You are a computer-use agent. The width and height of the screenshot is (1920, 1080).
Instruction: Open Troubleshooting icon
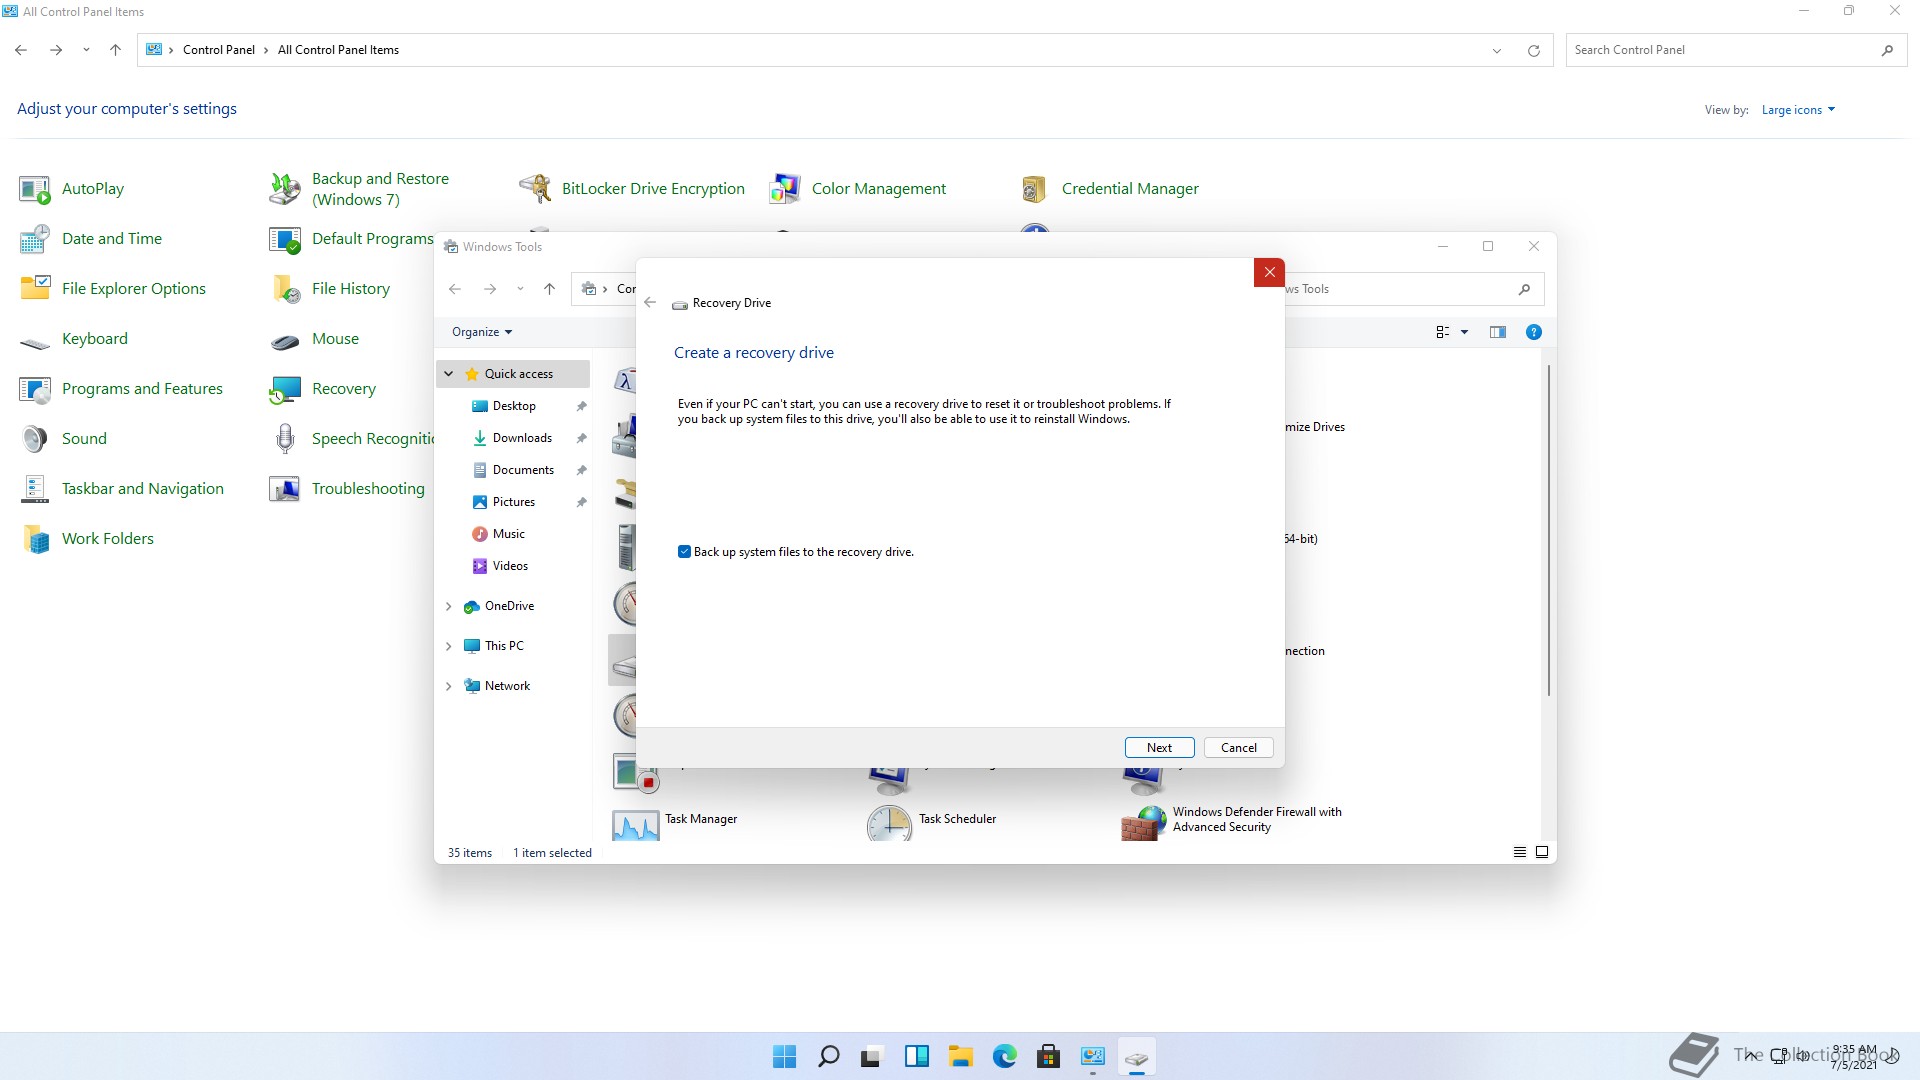point(285,489)
